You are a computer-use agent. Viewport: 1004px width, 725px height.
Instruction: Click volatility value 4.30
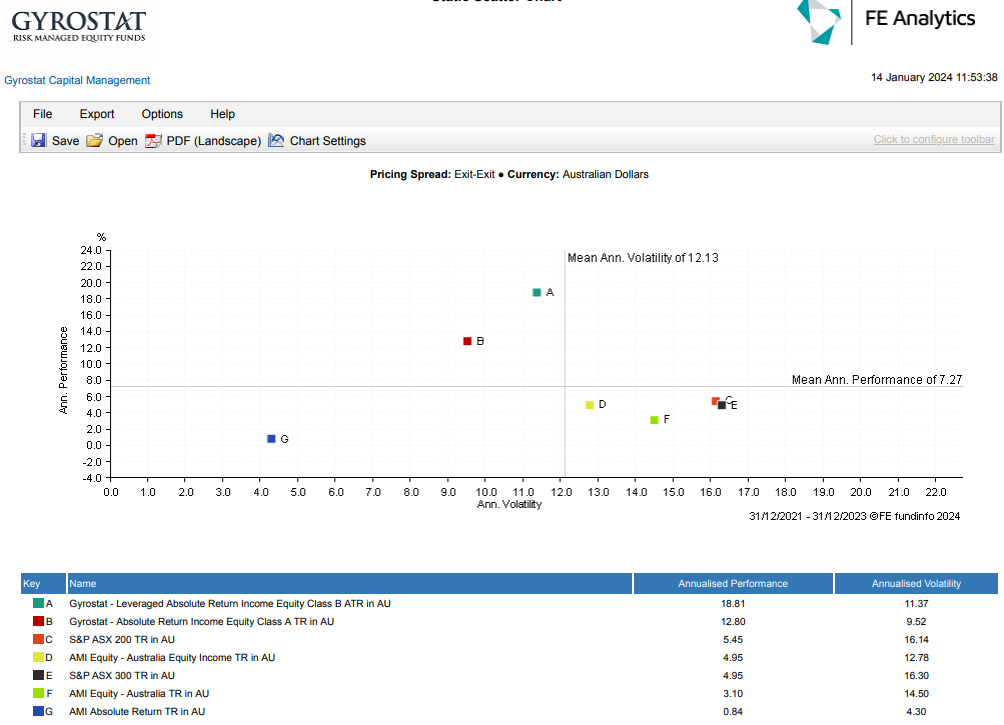pos(916,712)
